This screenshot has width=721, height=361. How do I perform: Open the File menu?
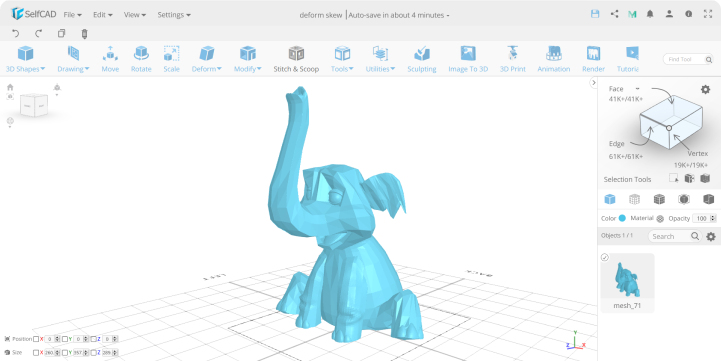pyautogui.click(x=73, y=15)
